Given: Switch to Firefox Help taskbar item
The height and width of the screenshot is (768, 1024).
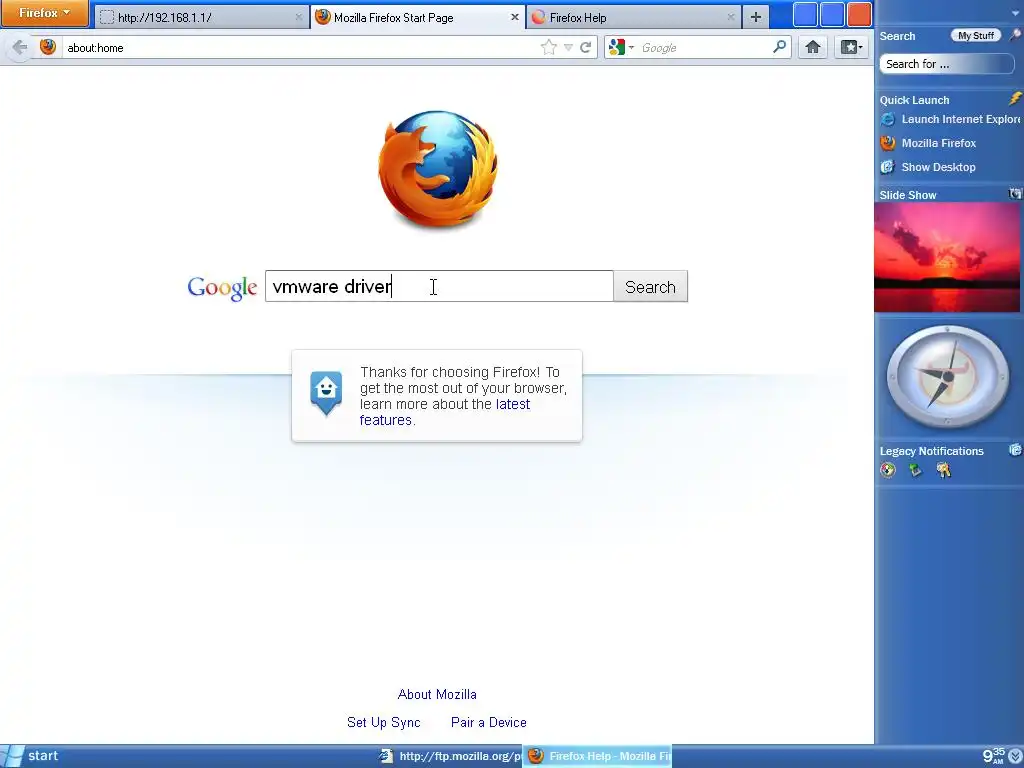Looking at the screenshot, I should pos(598,756).
